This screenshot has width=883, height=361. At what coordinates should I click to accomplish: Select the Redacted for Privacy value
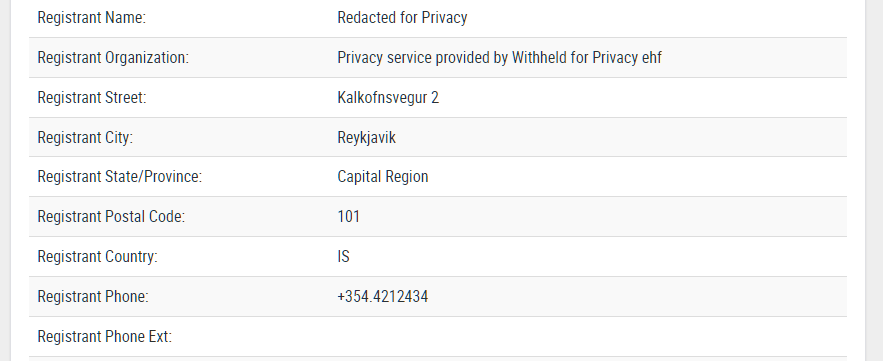402,17
